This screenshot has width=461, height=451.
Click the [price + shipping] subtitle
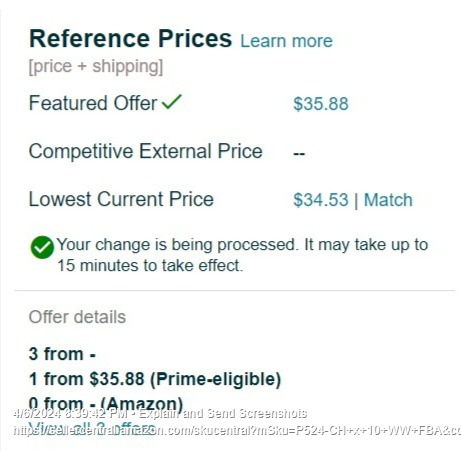coord(96,66)
